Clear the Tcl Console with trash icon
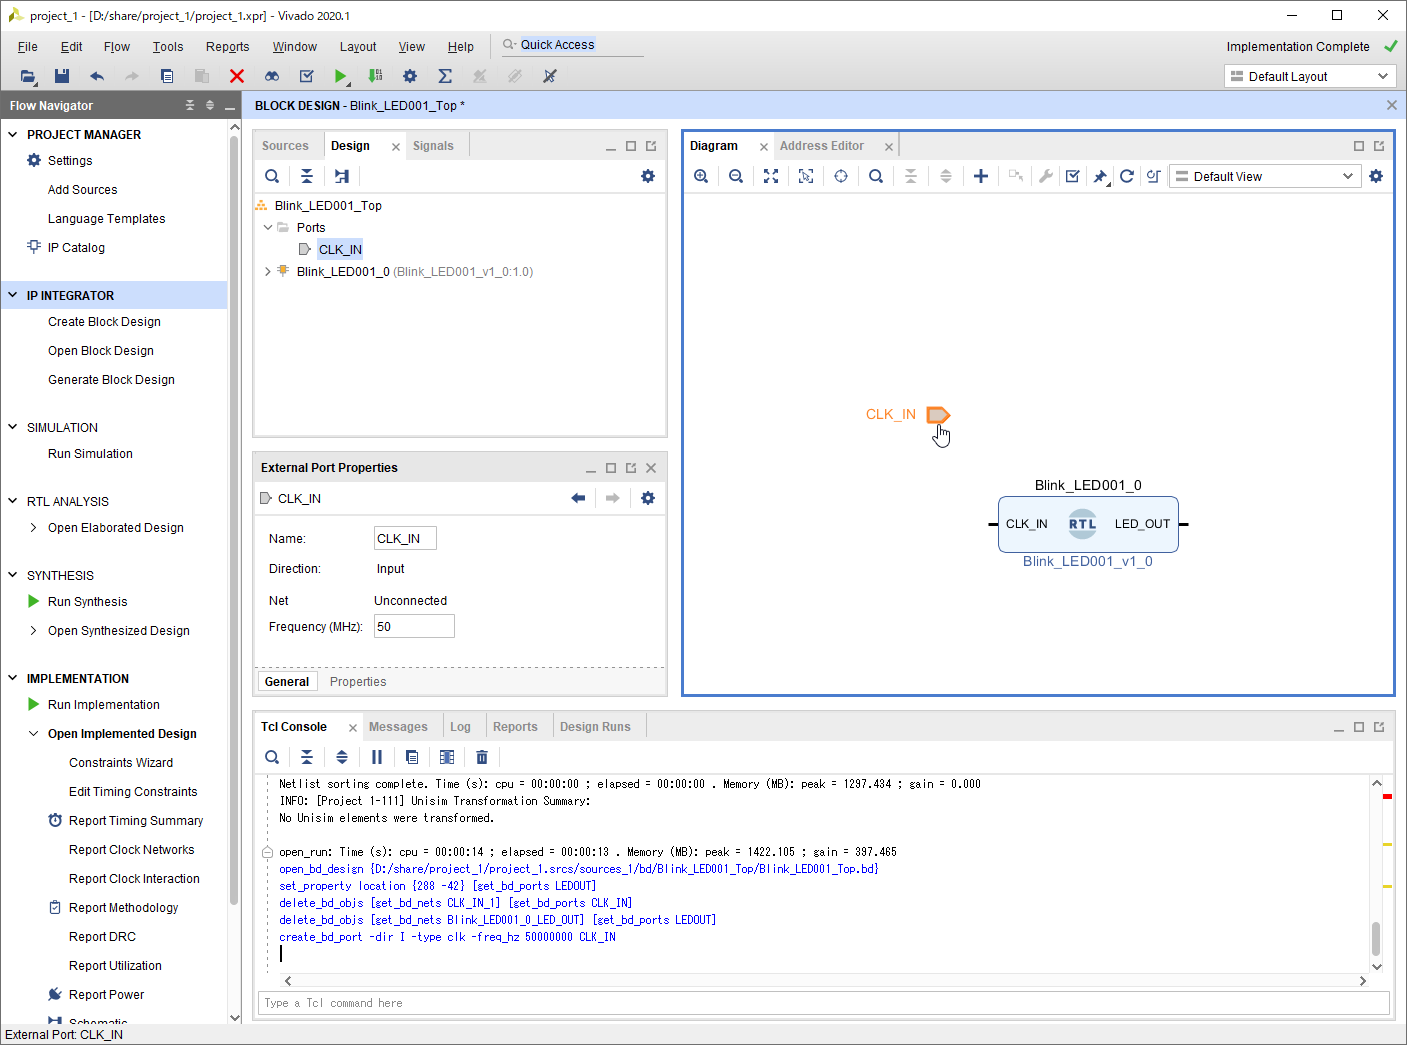 482,757
